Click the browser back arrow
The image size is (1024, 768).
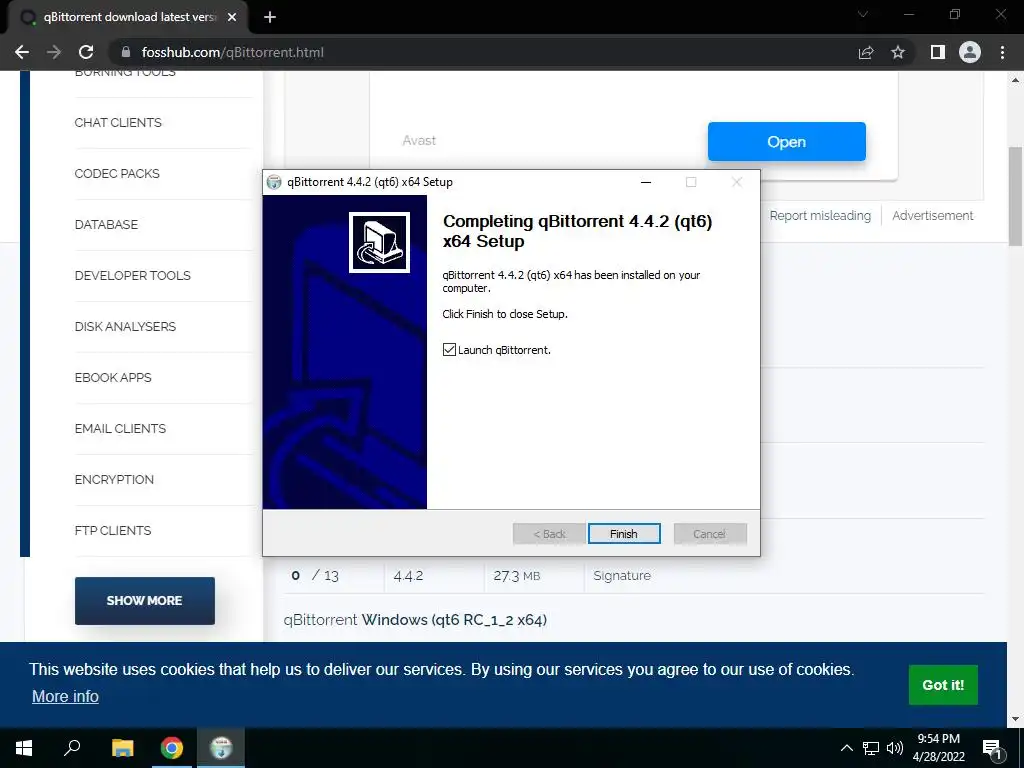22,52
